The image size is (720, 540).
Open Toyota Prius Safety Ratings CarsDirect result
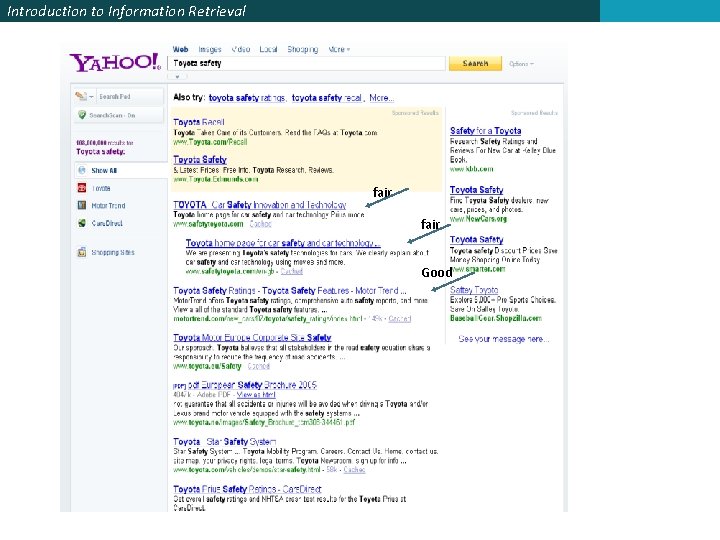point(247,489)
